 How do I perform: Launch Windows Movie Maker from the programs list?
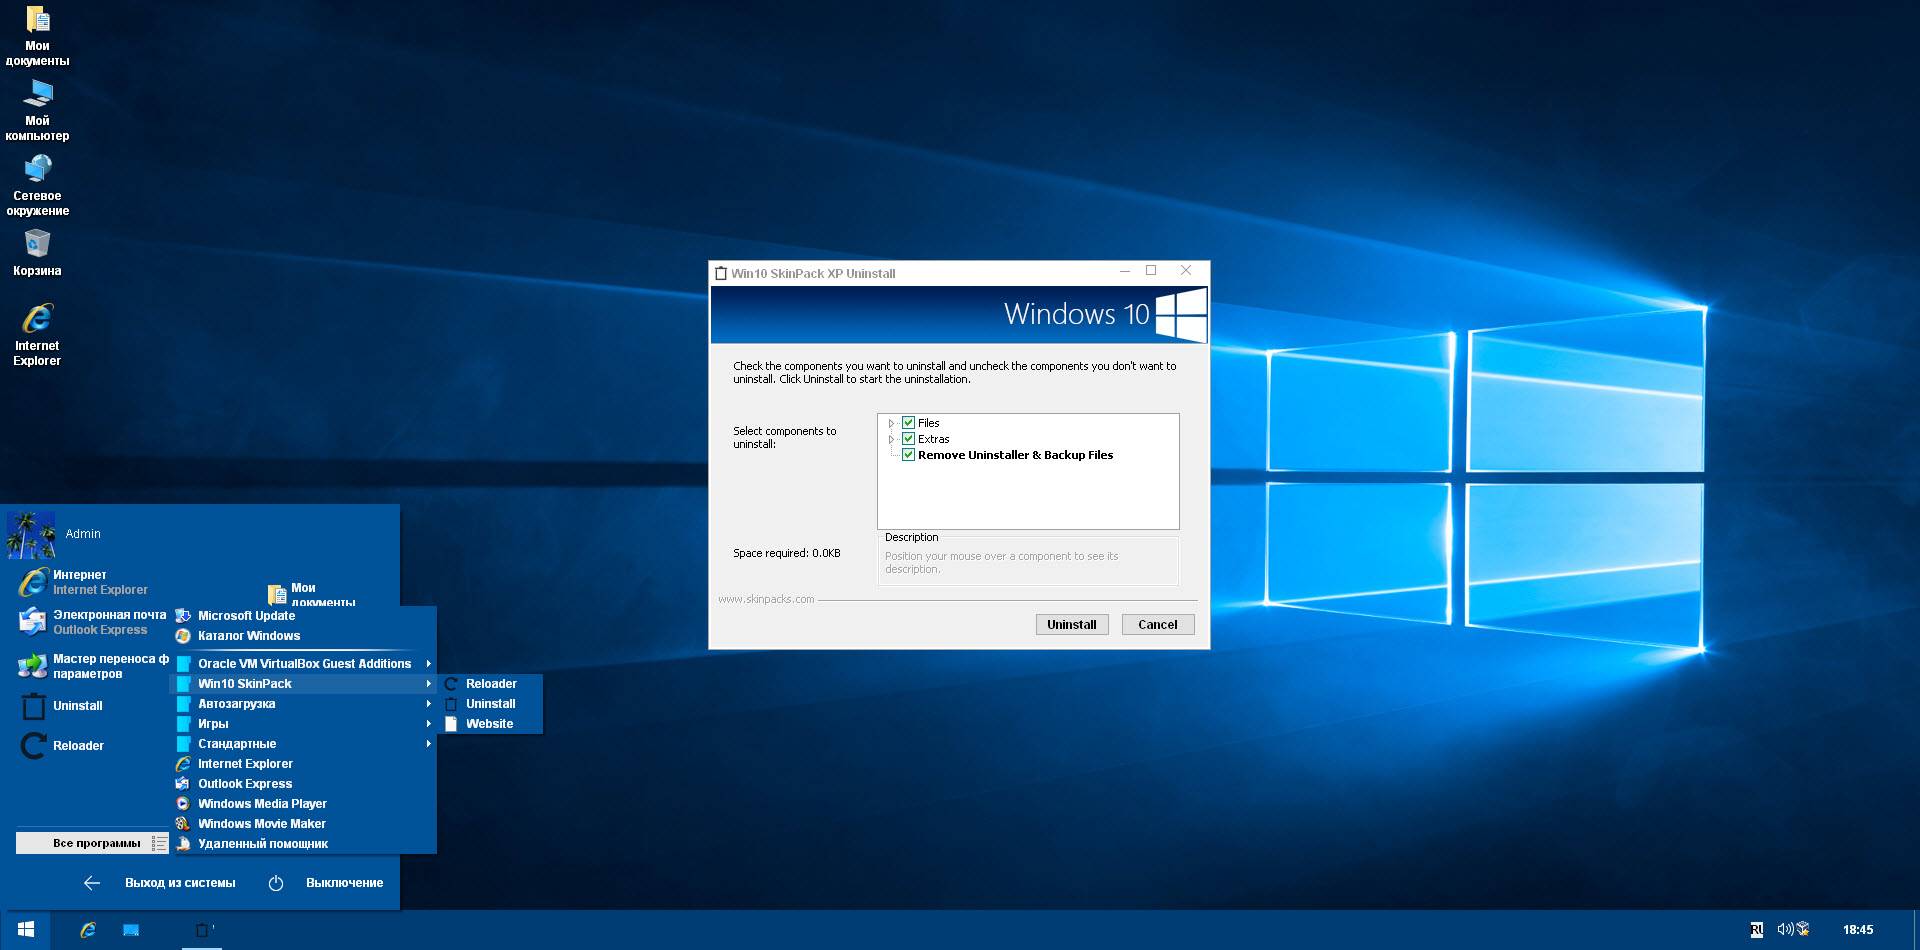click(304, 824)
